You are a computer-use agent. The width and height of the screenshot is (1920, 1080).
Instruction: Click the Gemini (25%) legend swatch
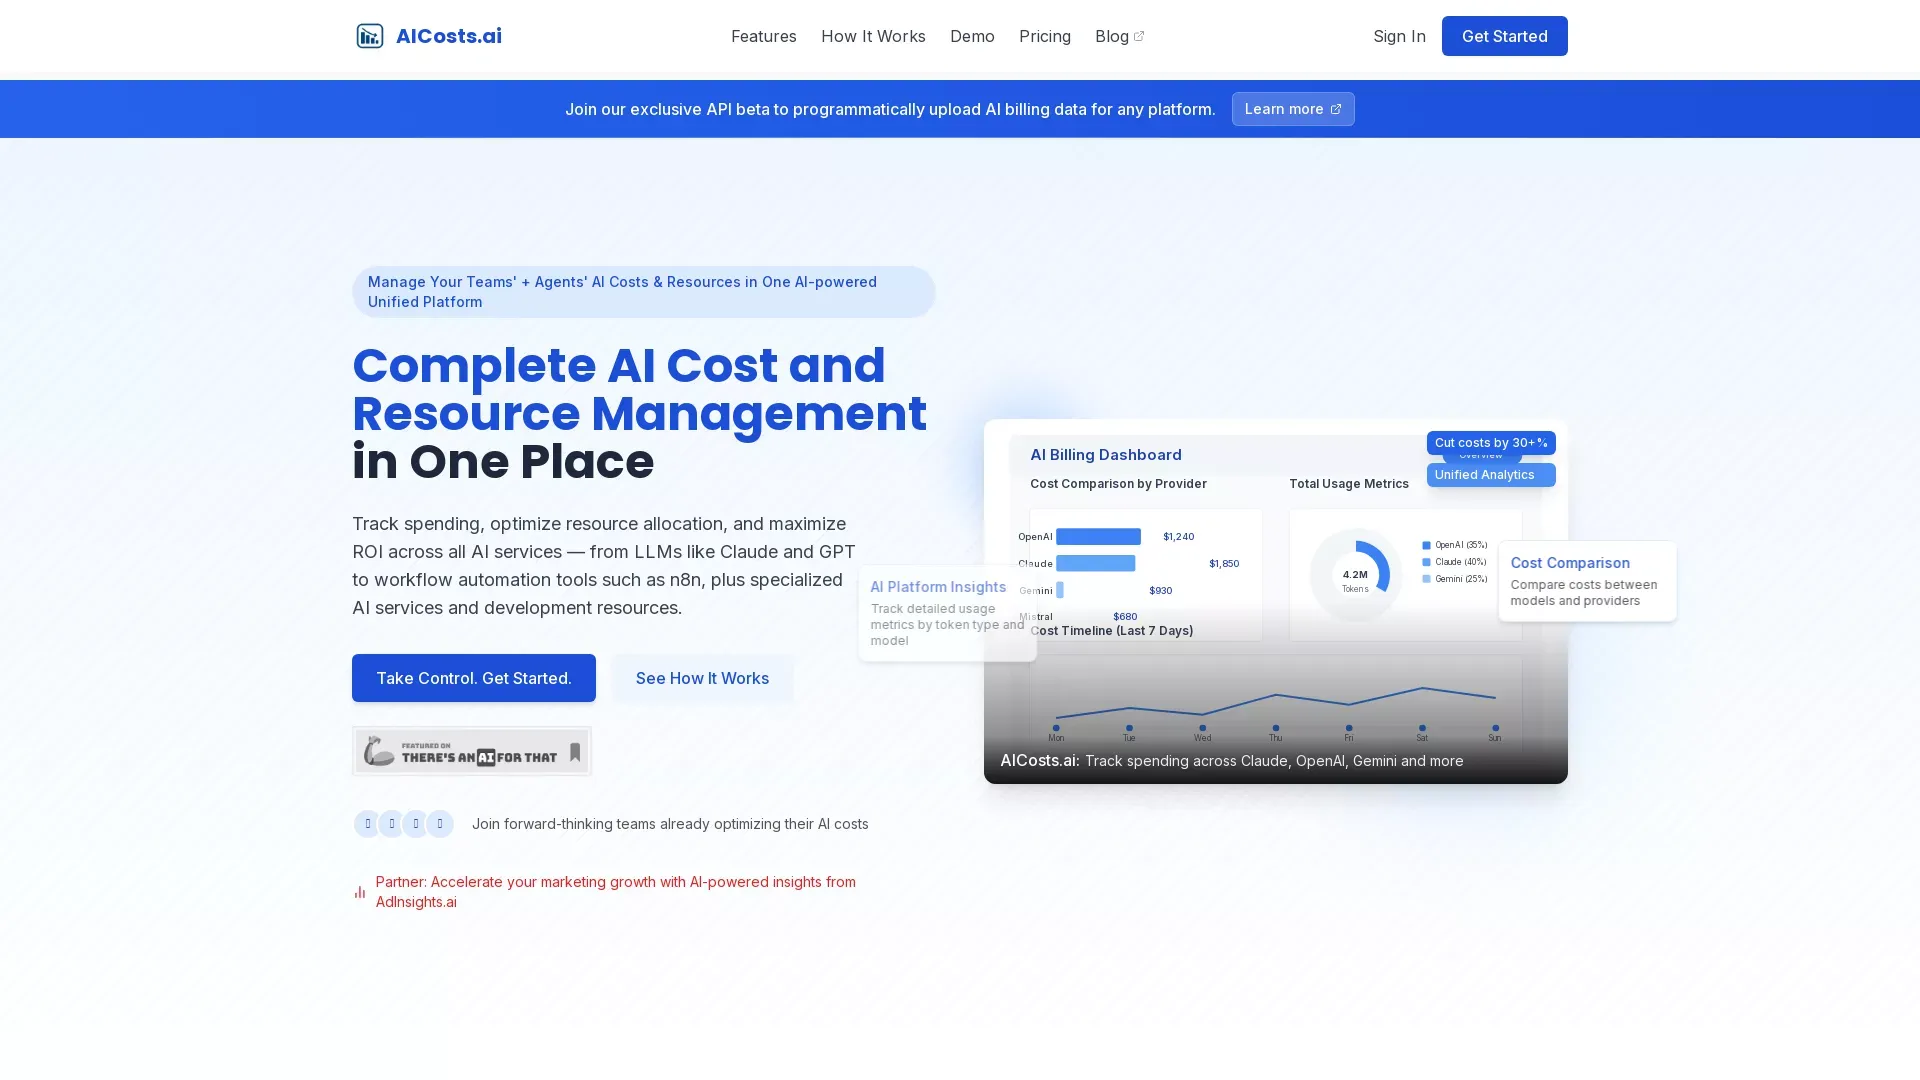tap(1426, 579)
